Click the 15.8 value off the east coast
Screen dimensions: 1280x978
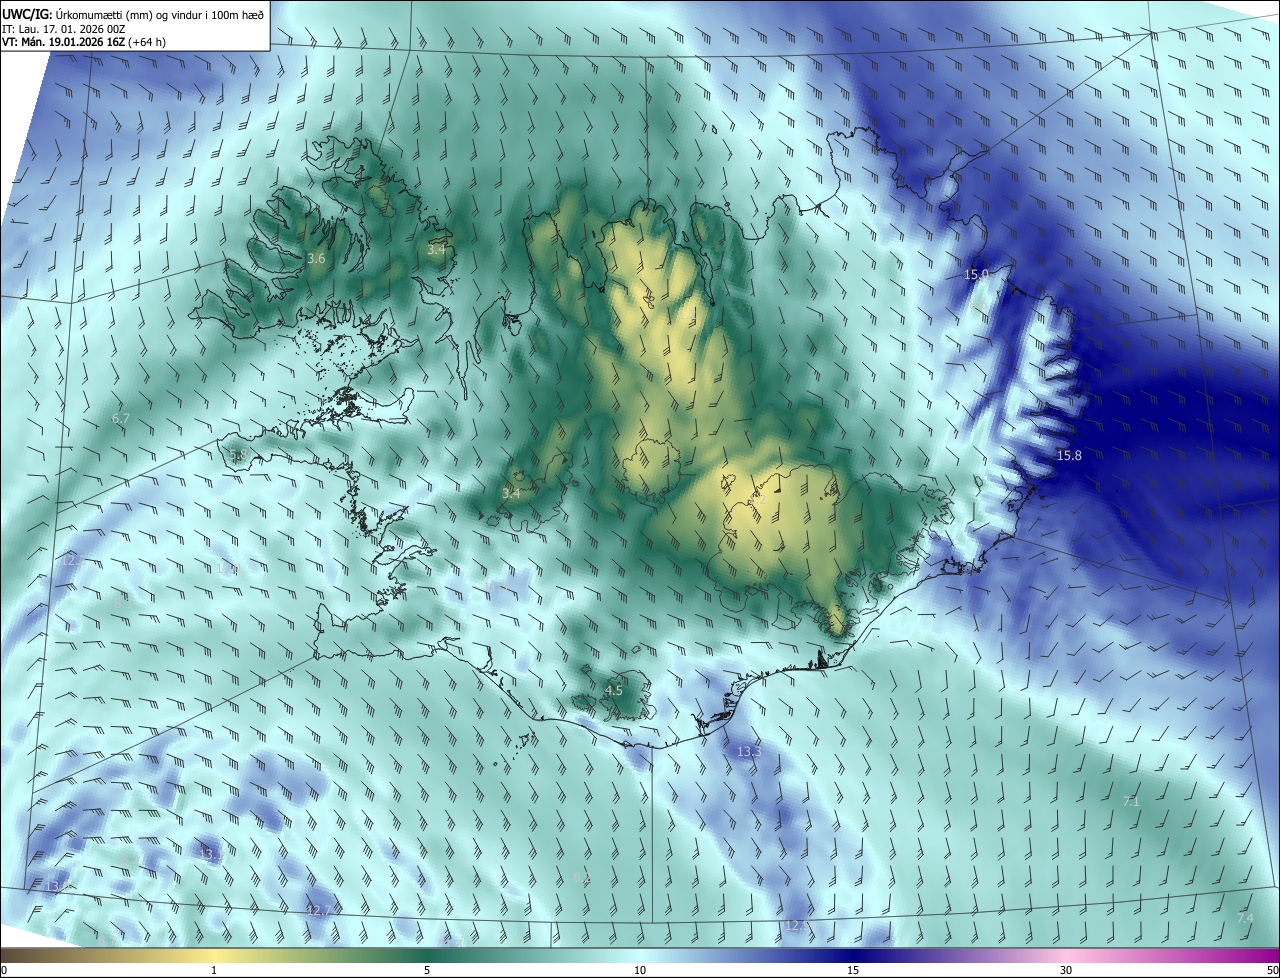(1069, 456)
